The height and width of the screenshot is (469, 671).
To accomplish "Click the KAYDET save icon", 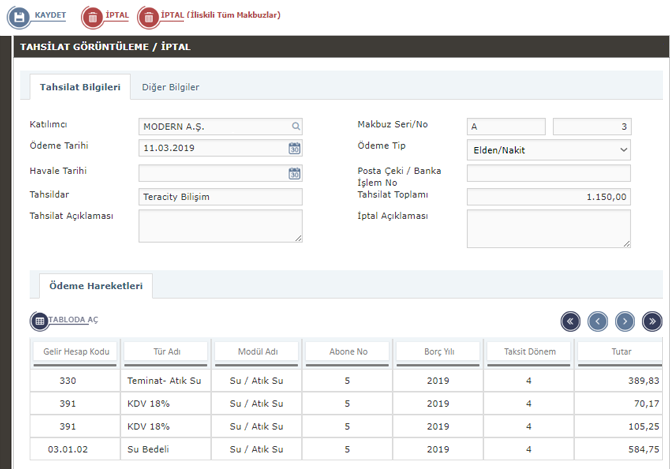I will [19, 16].
